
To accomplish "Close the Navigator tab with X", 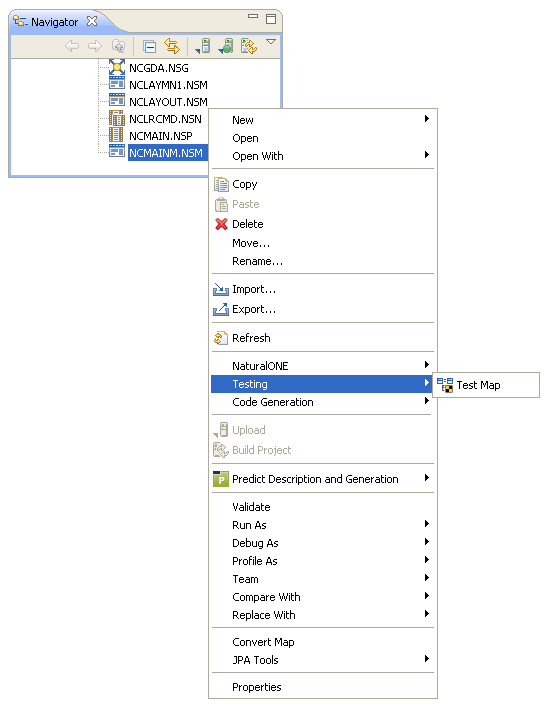I will click(x=92, y=21).
